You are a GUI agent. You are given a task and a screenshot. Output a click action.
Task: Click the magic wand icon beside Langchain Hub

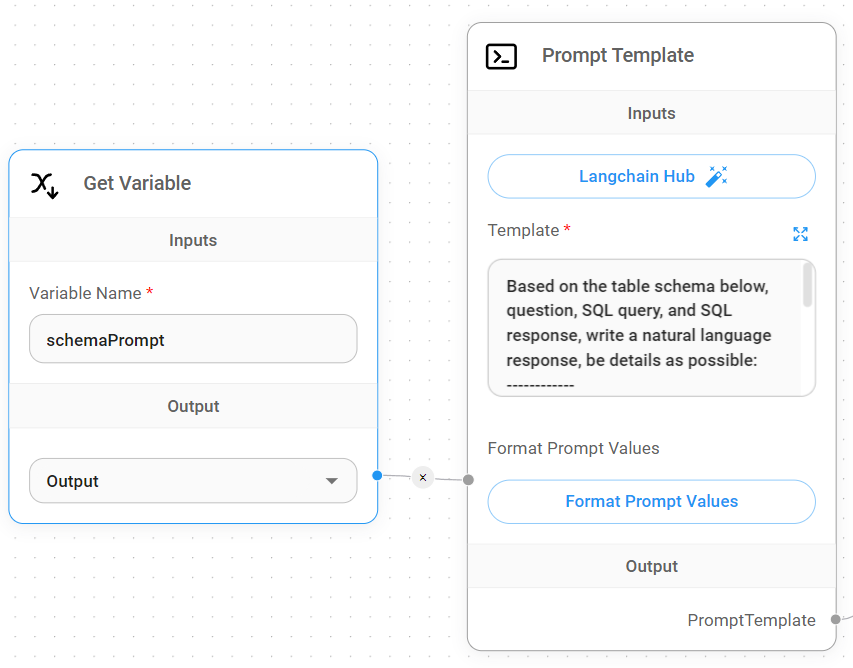coord(716,177)
